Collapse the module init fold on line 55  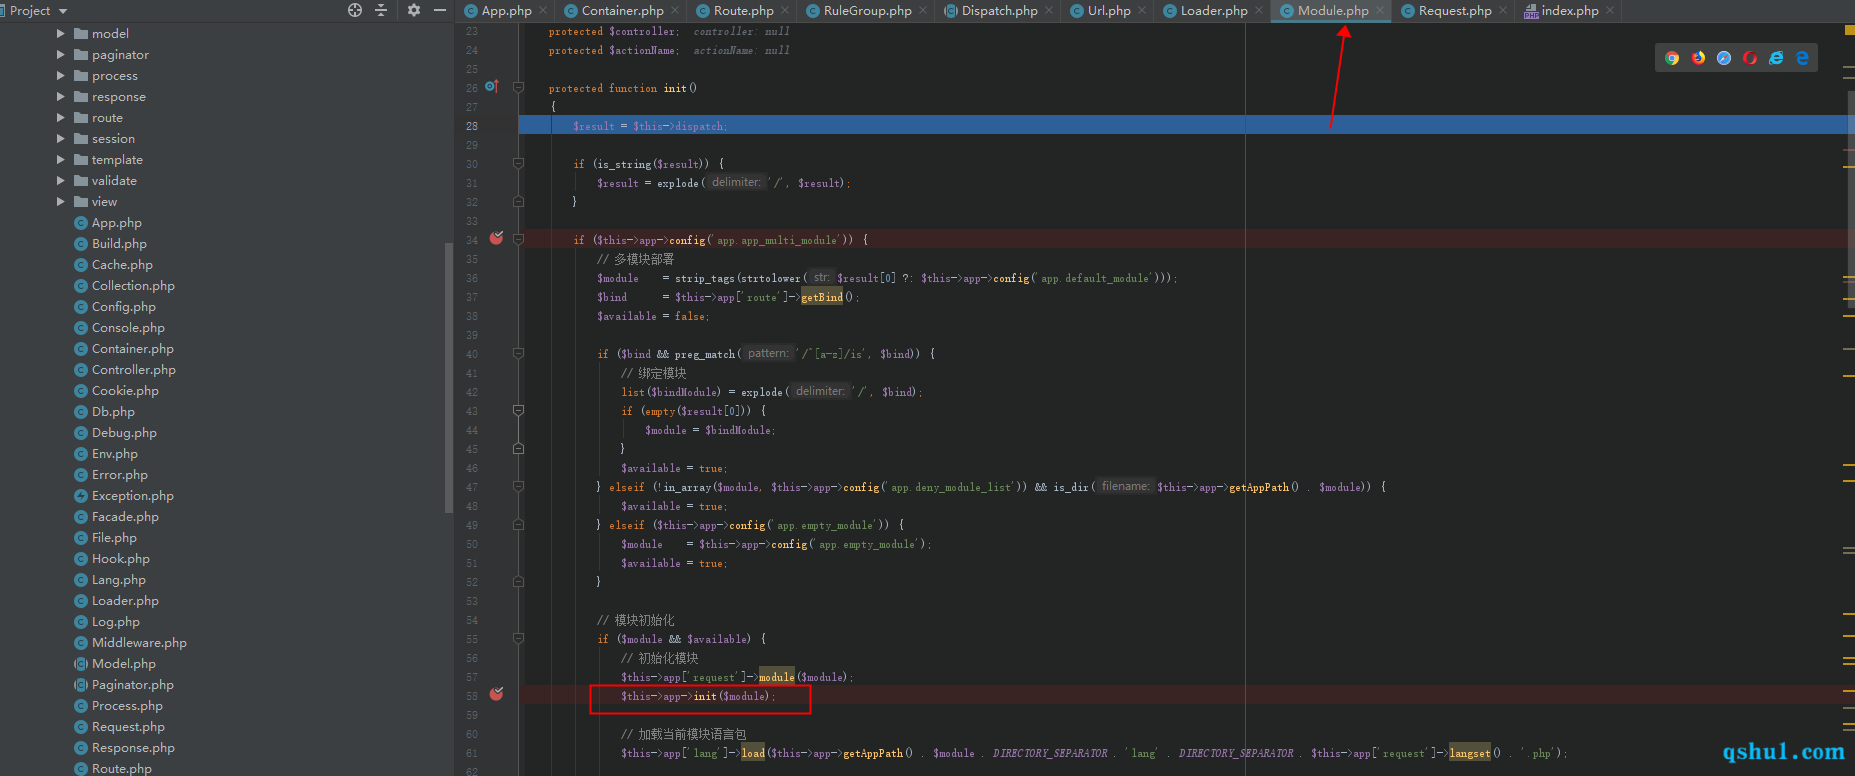518,639
